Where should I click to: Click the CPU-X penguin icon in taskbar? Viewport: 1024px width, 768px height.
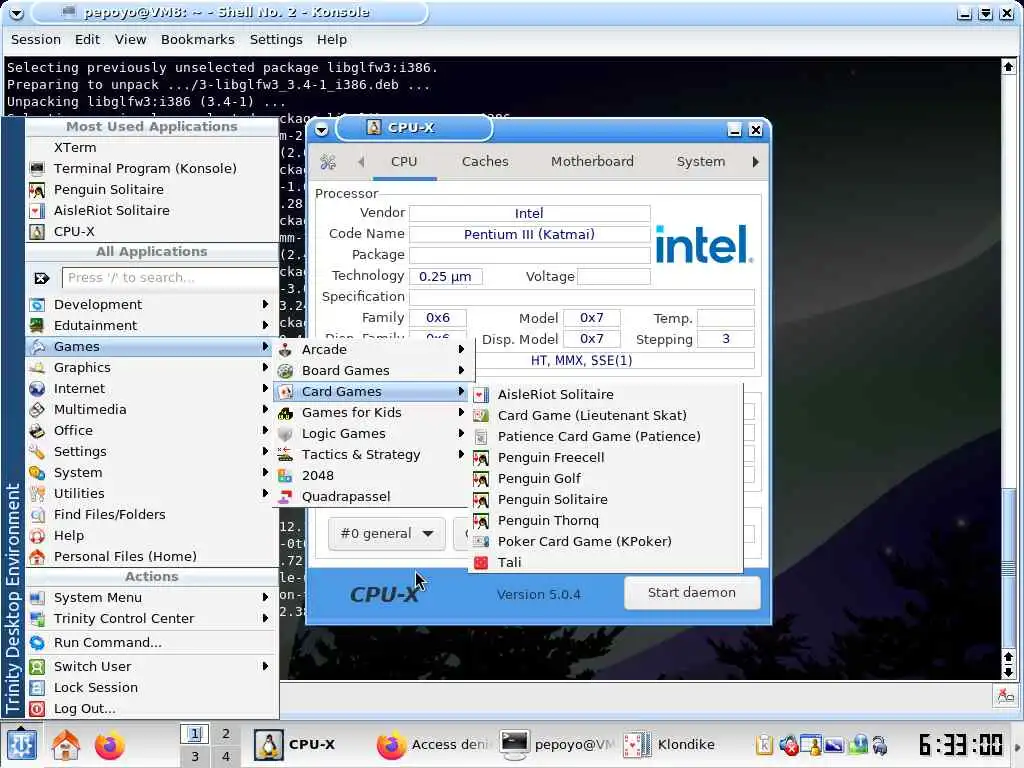[268, 744]
